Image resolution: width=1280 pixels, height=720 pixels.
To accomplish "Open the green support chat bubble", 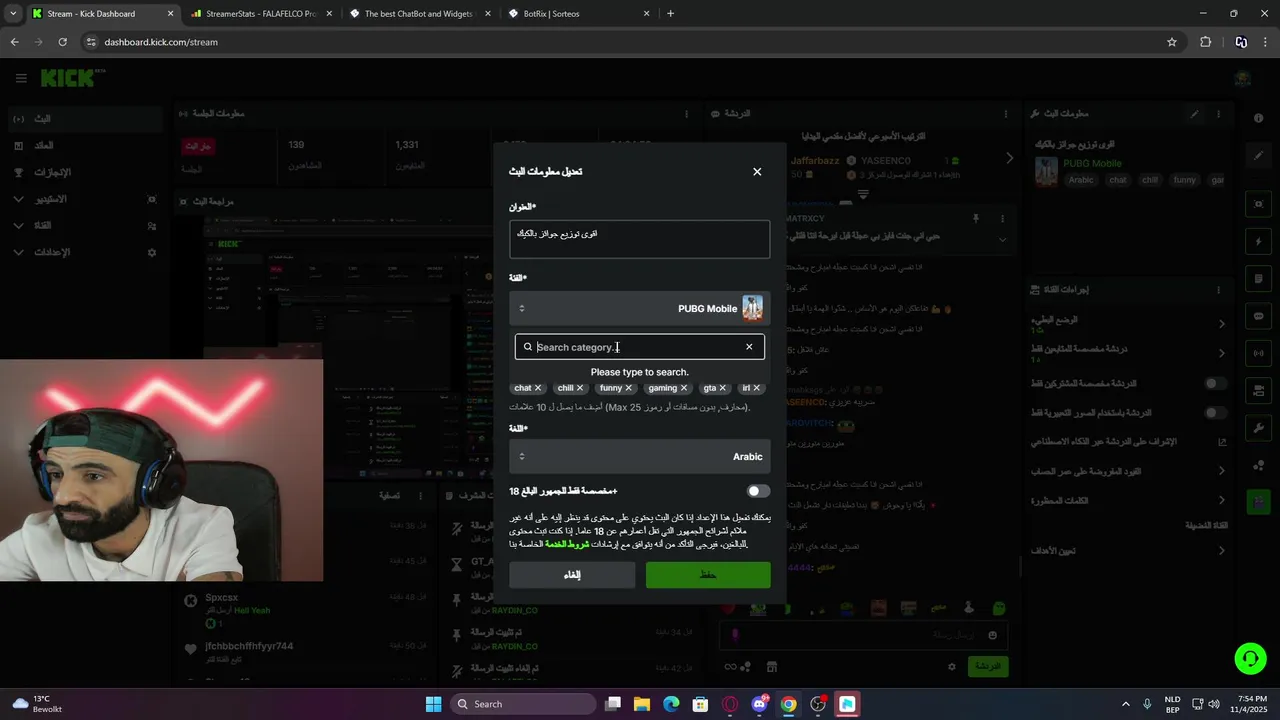I will point(1250,657).
